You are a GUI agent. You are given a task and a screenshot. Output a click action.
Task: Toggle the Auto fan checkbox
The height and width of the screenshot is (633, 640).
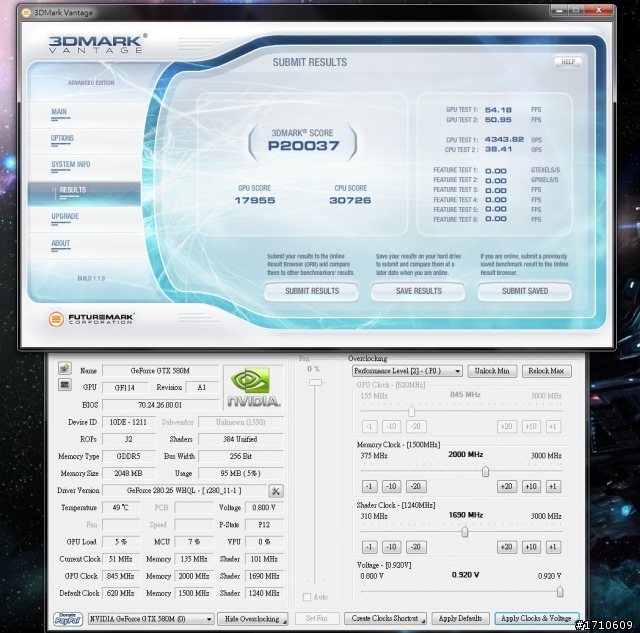(x=307, y=597)
